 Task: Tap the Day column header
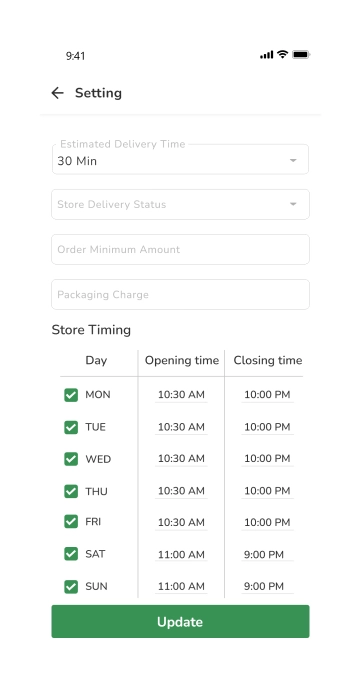96,360
